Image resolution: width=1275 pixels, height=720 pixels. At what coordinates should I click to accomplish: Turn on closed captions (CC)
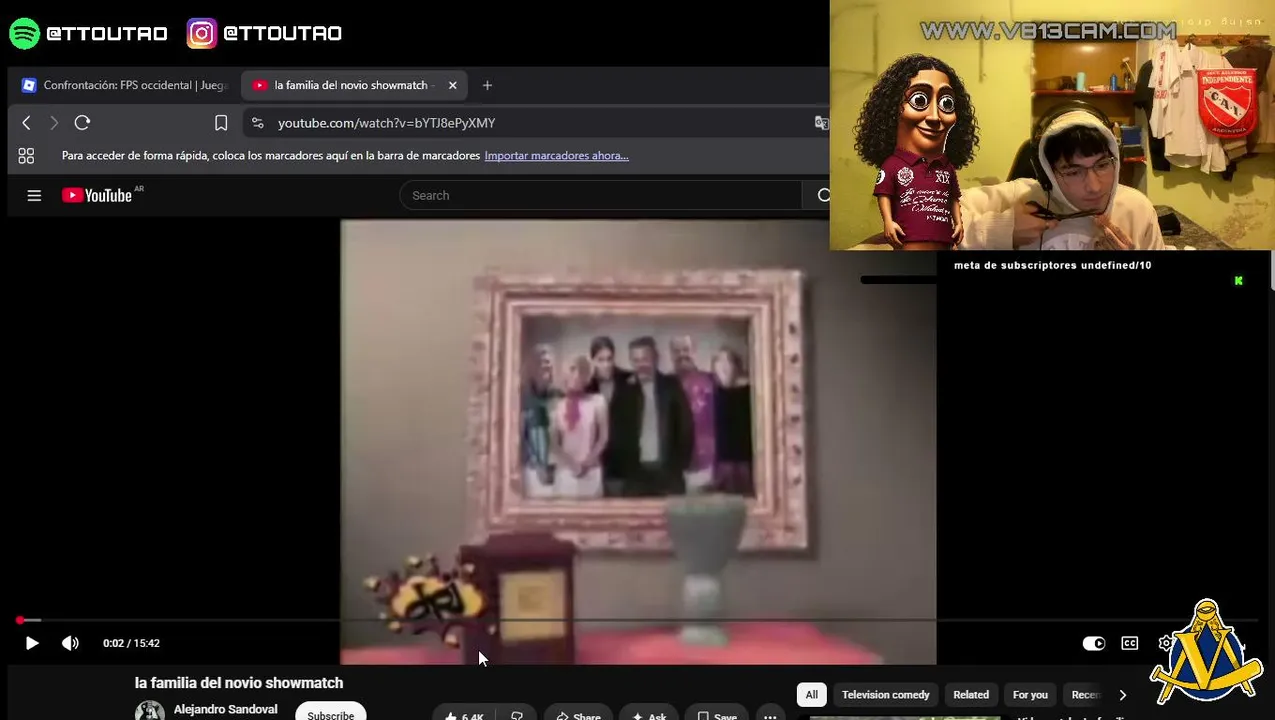click(x=1130, y=643)
